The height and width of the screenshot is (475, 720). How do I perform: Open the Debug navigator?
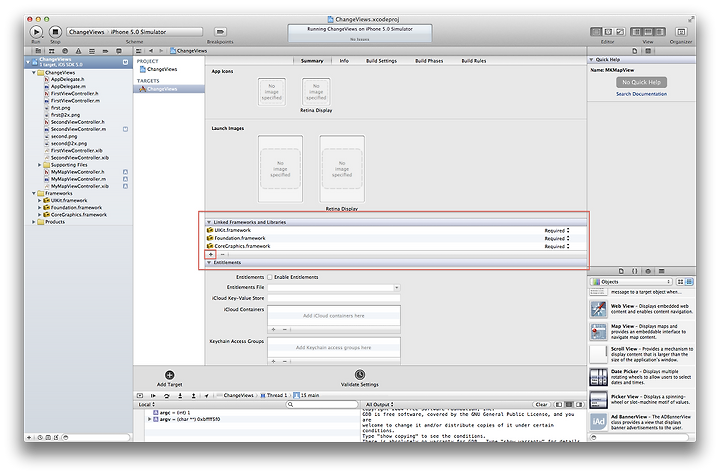[92, 51]
